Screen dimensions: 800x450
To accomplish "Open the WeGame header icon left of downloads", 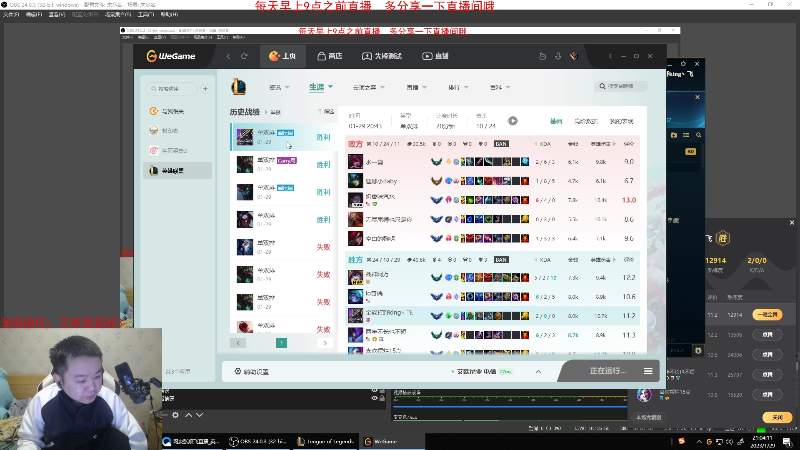I will tap(542, 56).
